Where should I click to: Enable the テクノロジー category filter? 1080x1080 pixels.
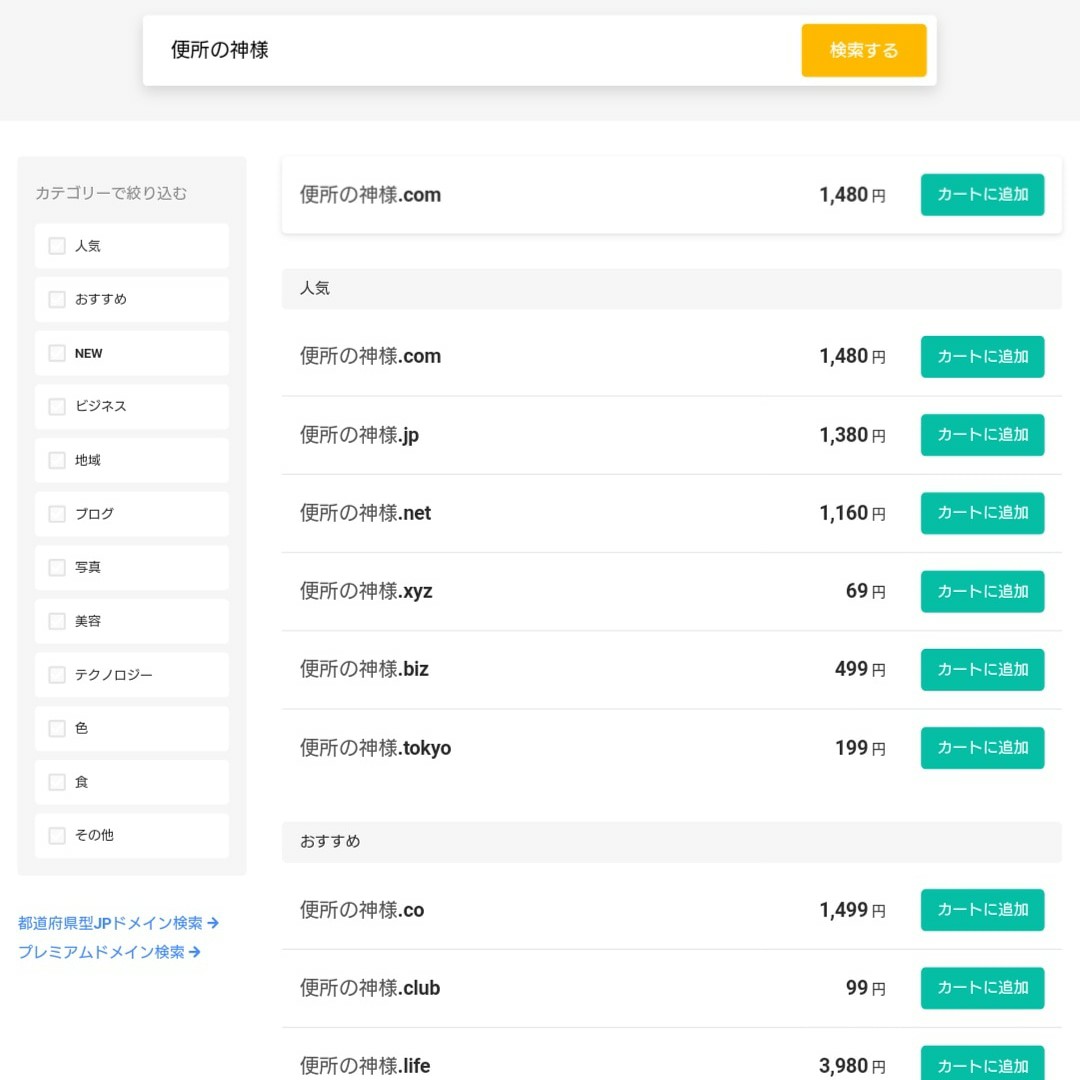[57, 674]
